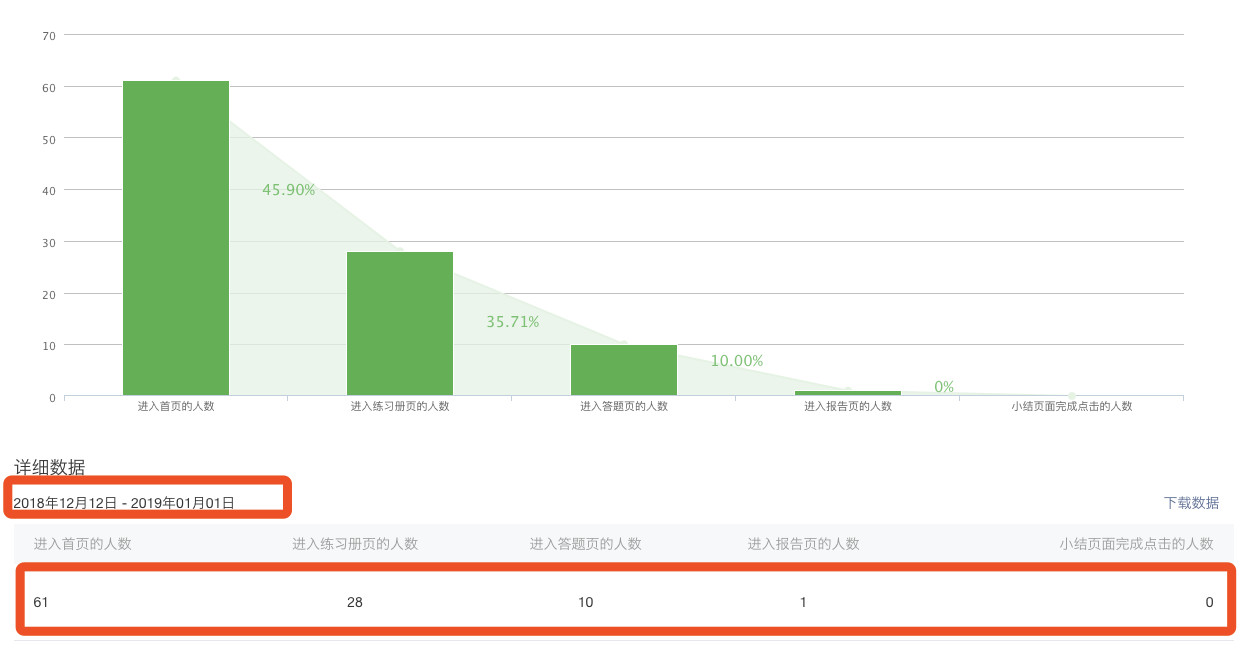Click the y-axis value 40

tap(49, 190)
